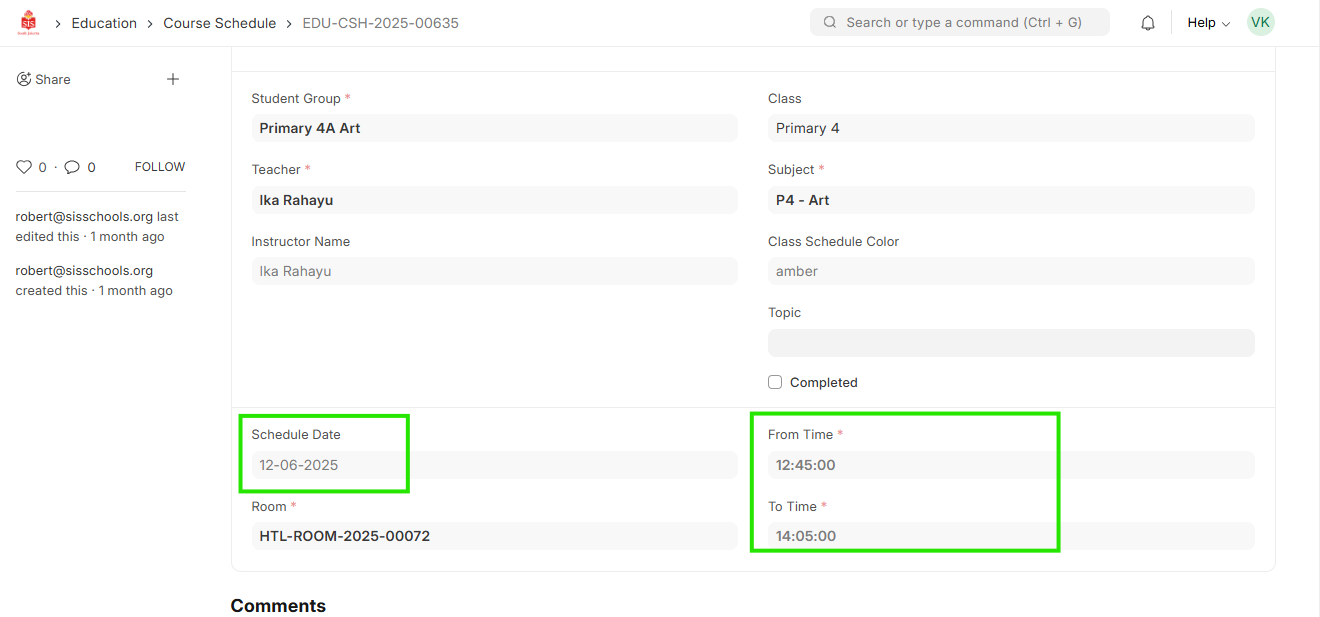Click the plus icon beside Share
Screen dimensions: 1320x617
[173, 79]
